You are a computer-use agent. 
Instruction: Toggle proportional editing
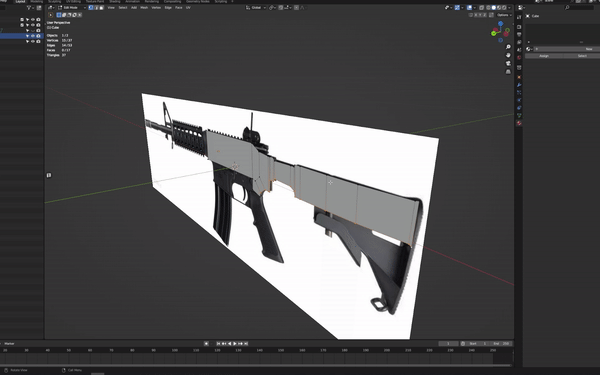pyautogui.click(x=296, y=8)
